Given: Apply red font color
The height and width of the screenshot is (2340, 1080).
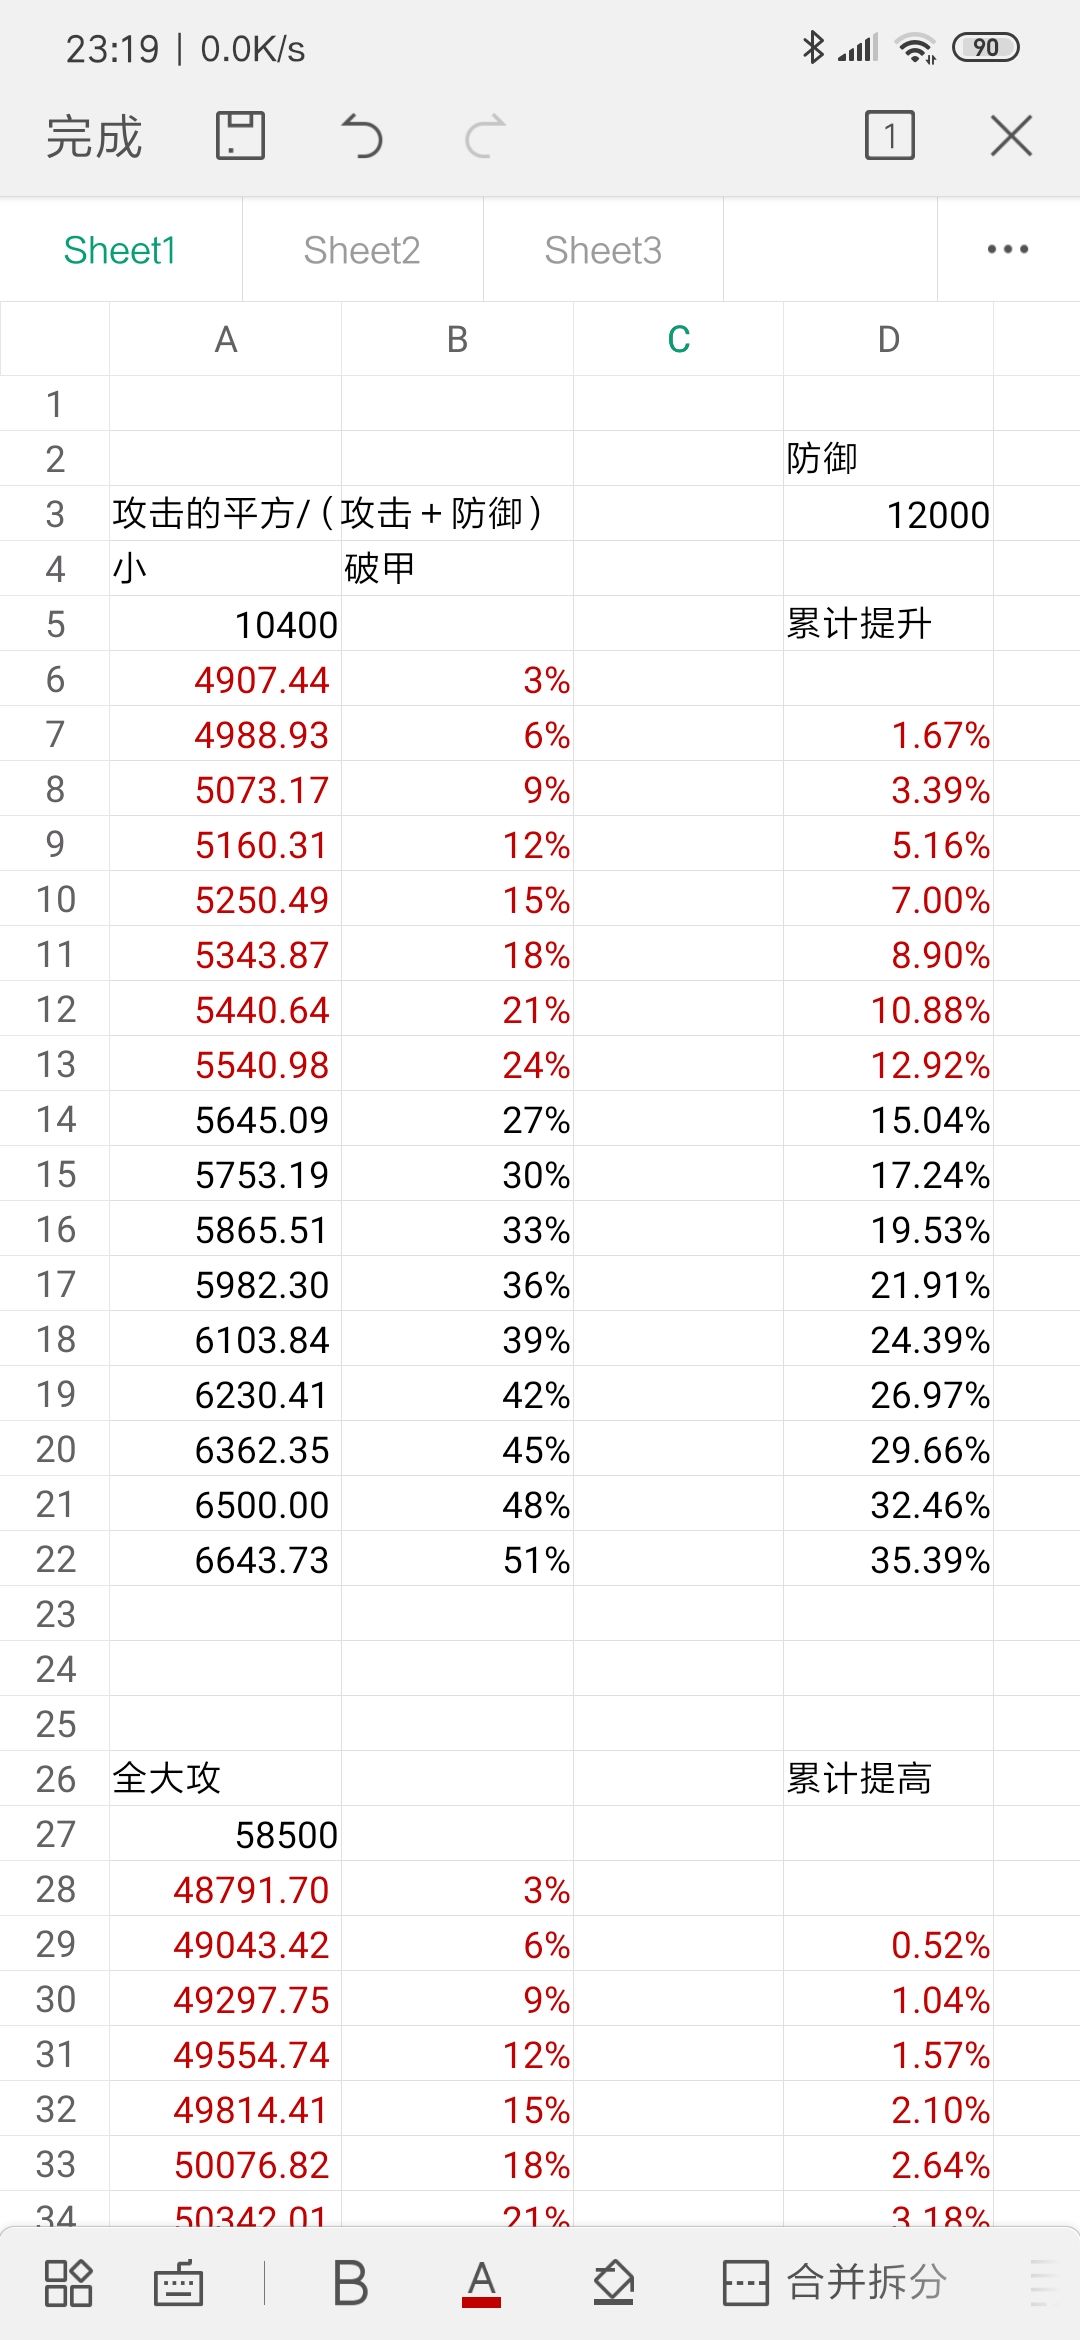Looking at the screenshot, I should [481, 2283].
